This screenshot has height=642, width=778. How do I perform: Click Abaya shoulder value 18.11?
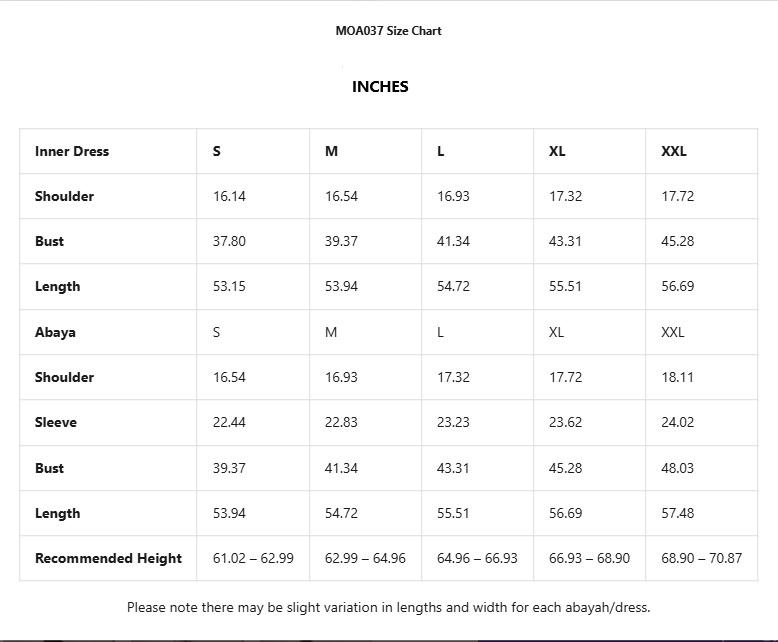pos(677,377)
